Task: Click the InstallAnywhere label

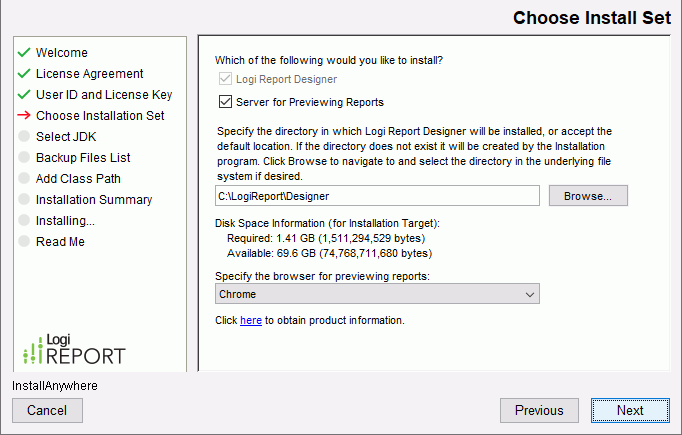Action: 55,386
